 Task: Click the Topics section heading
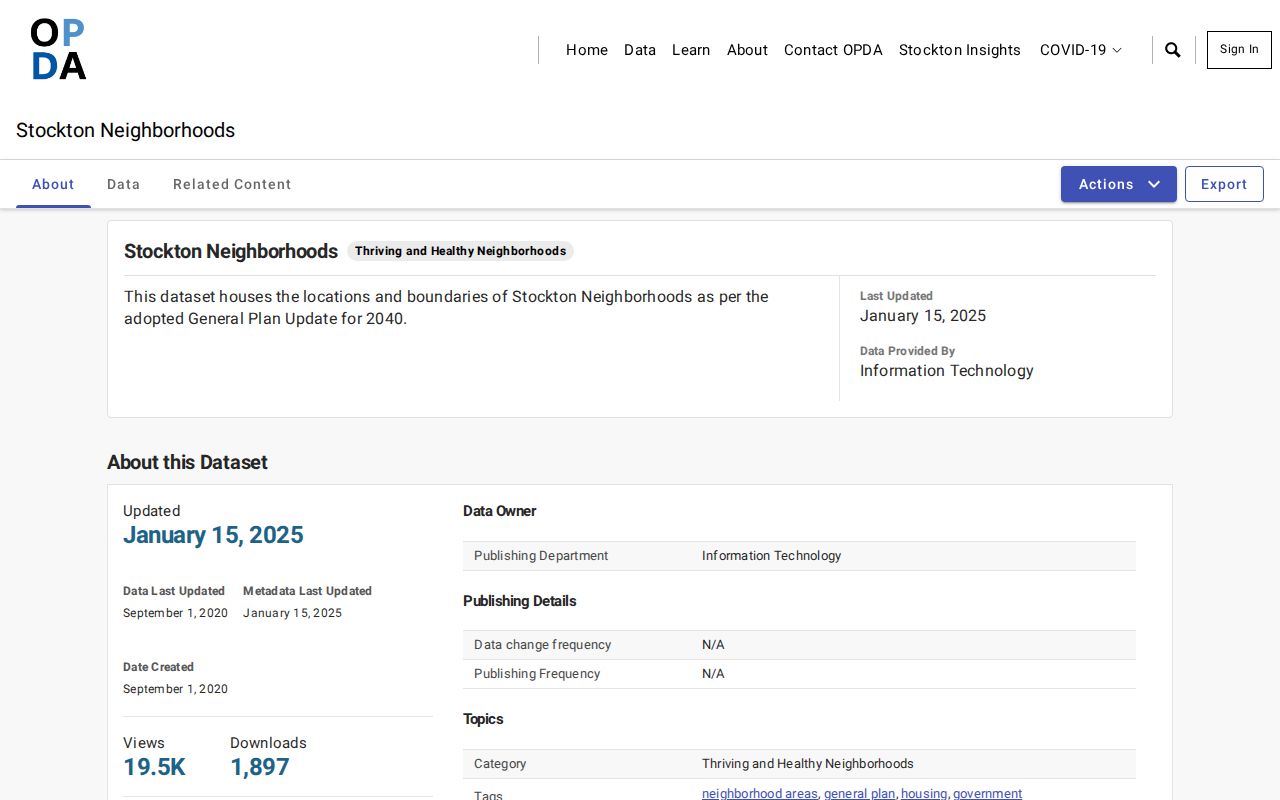(x=483, y=719)
